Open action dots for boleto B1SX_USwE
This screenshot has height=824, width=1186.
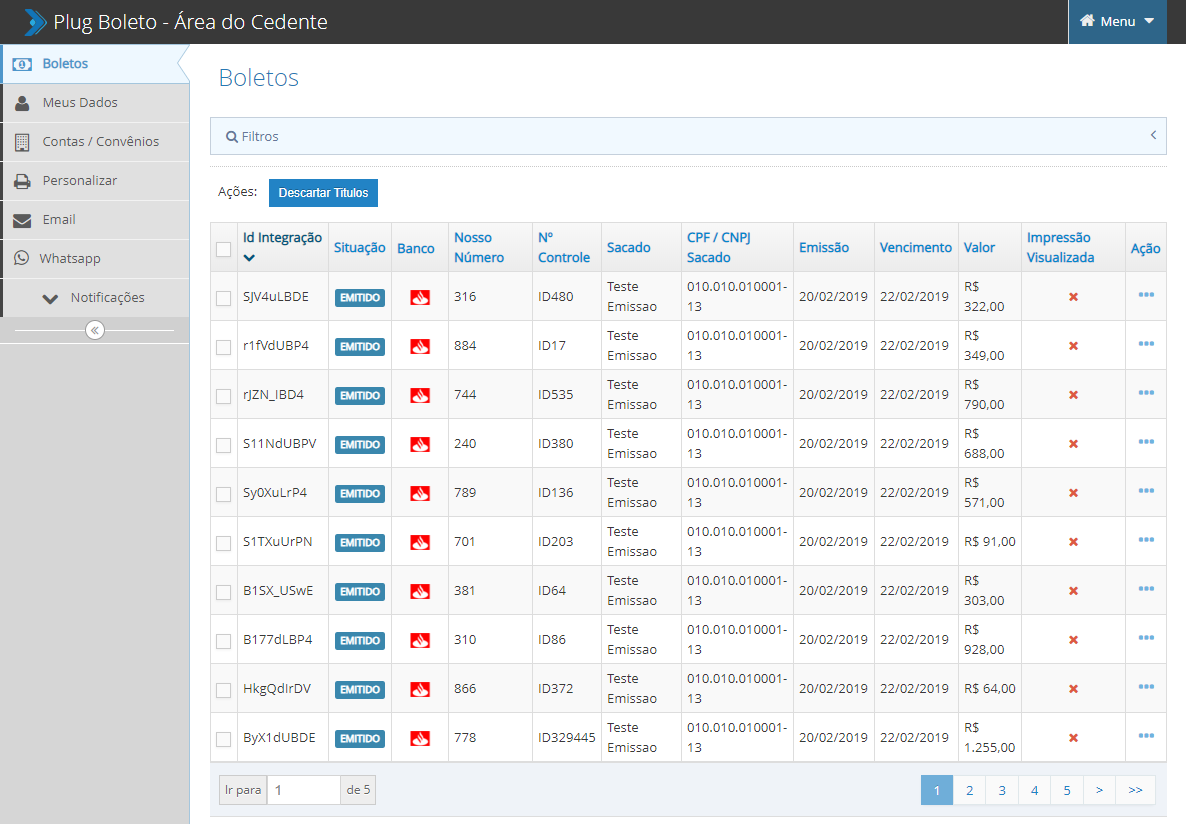point(1146,589)
